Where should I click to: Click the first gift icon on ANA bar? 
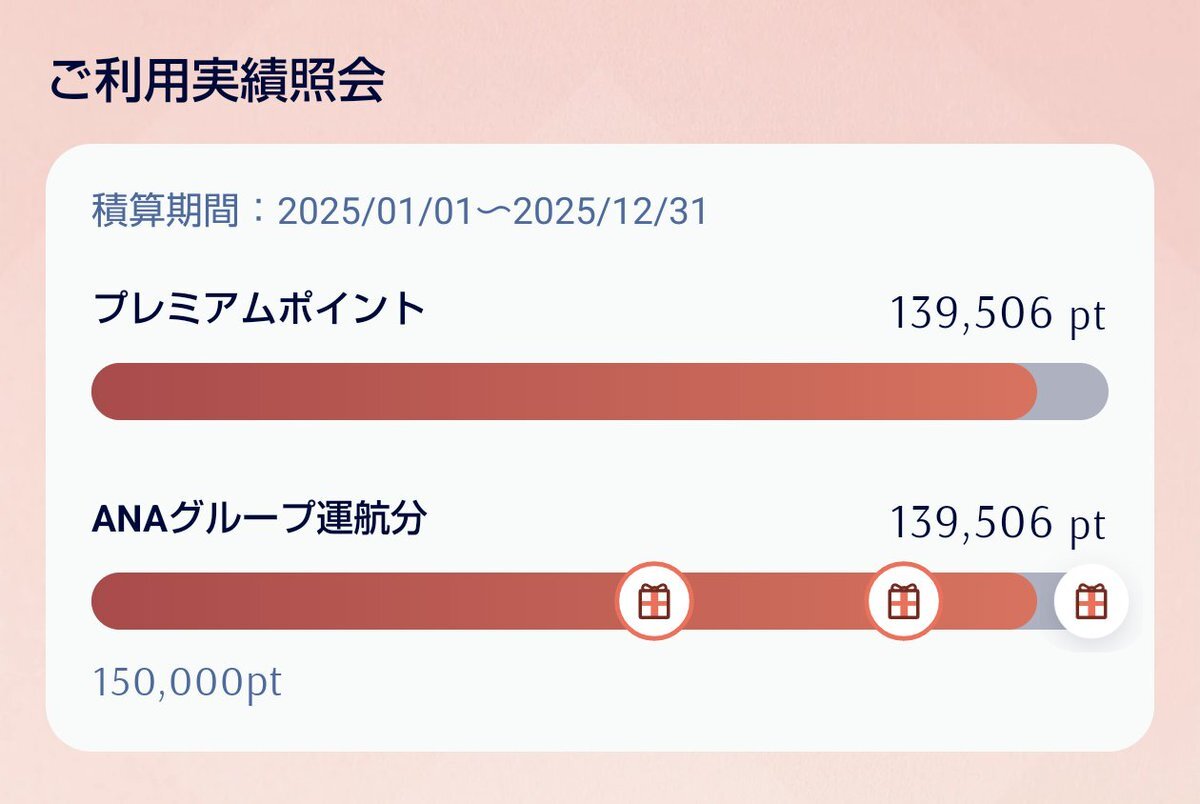[654, 601]
